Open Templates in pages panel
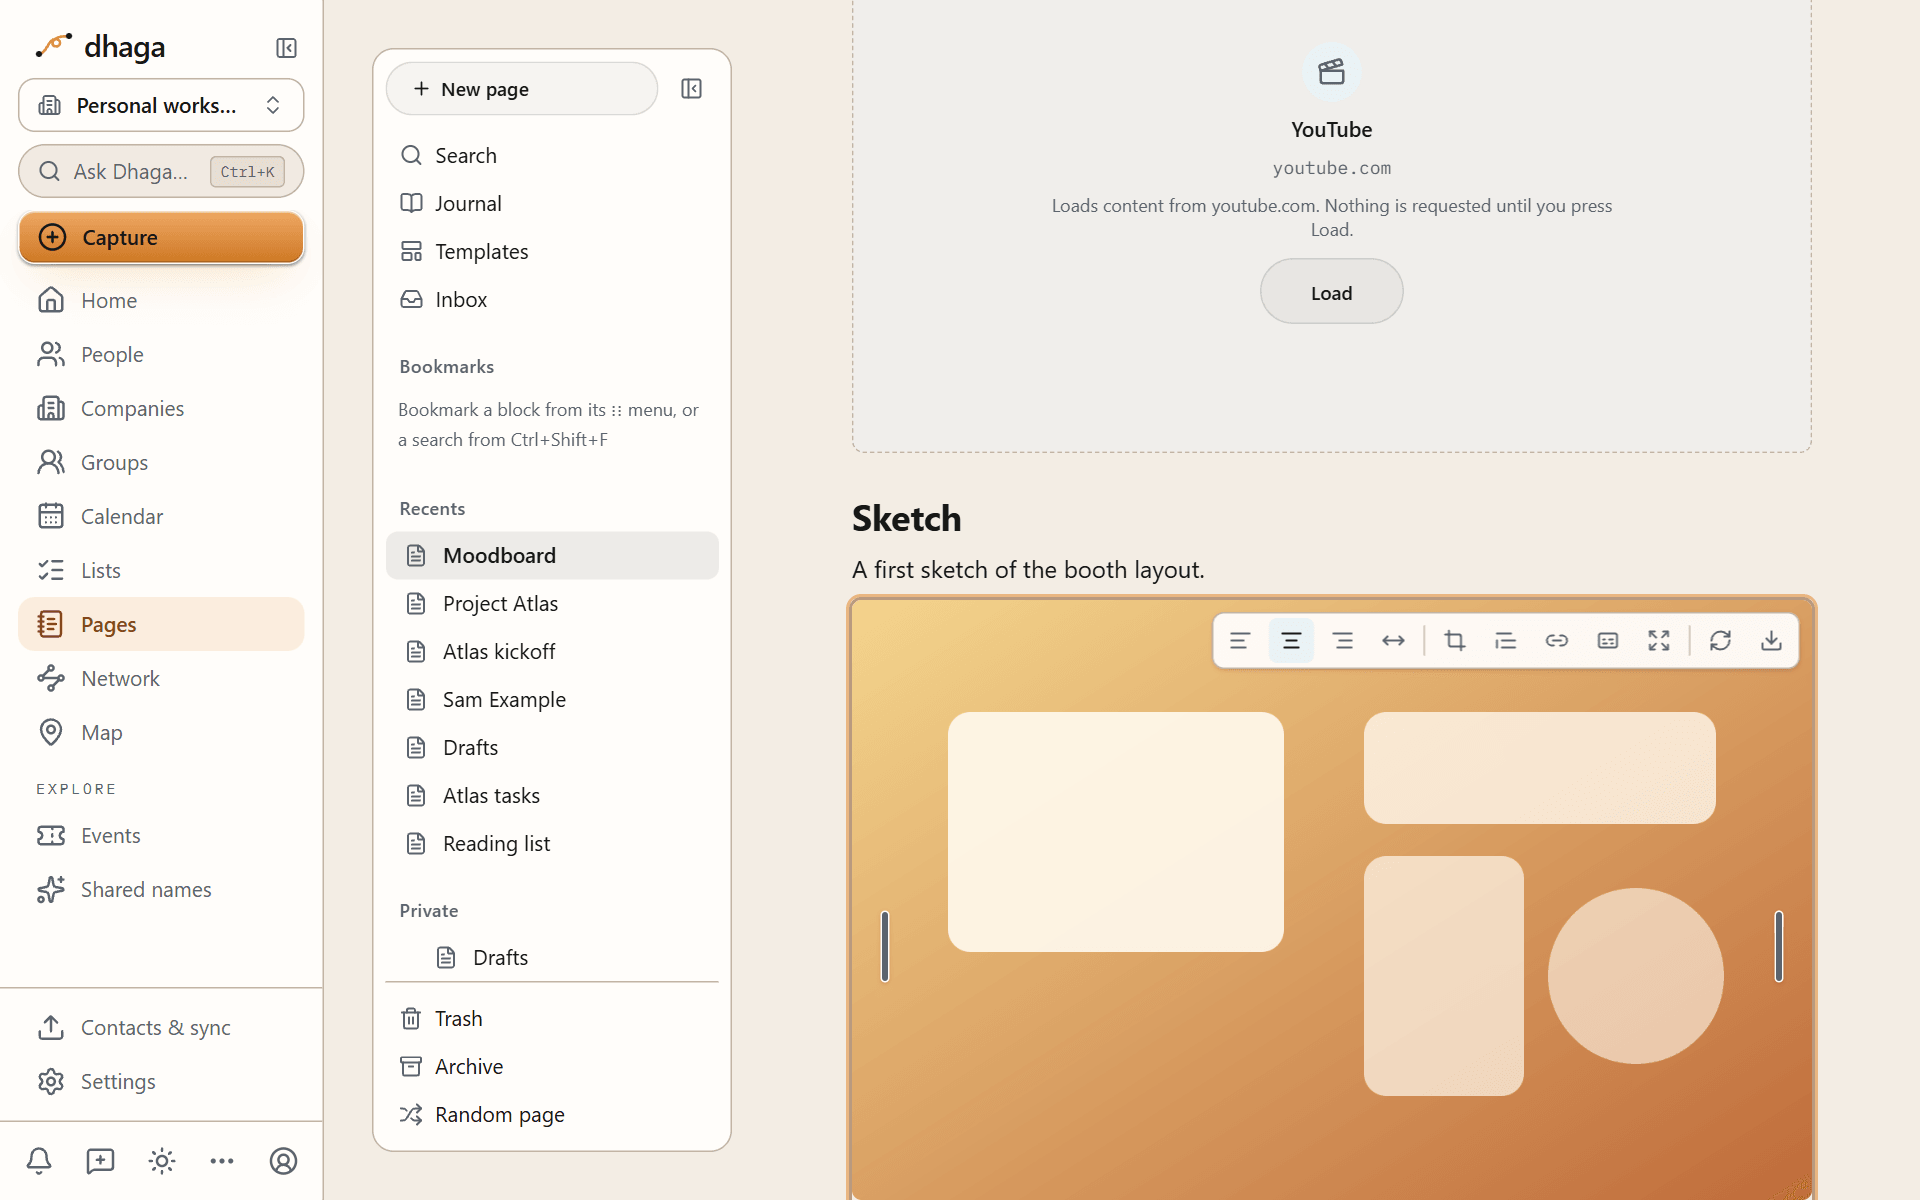The height and width of the screenshot is (1200, 1920). (552, 251)
